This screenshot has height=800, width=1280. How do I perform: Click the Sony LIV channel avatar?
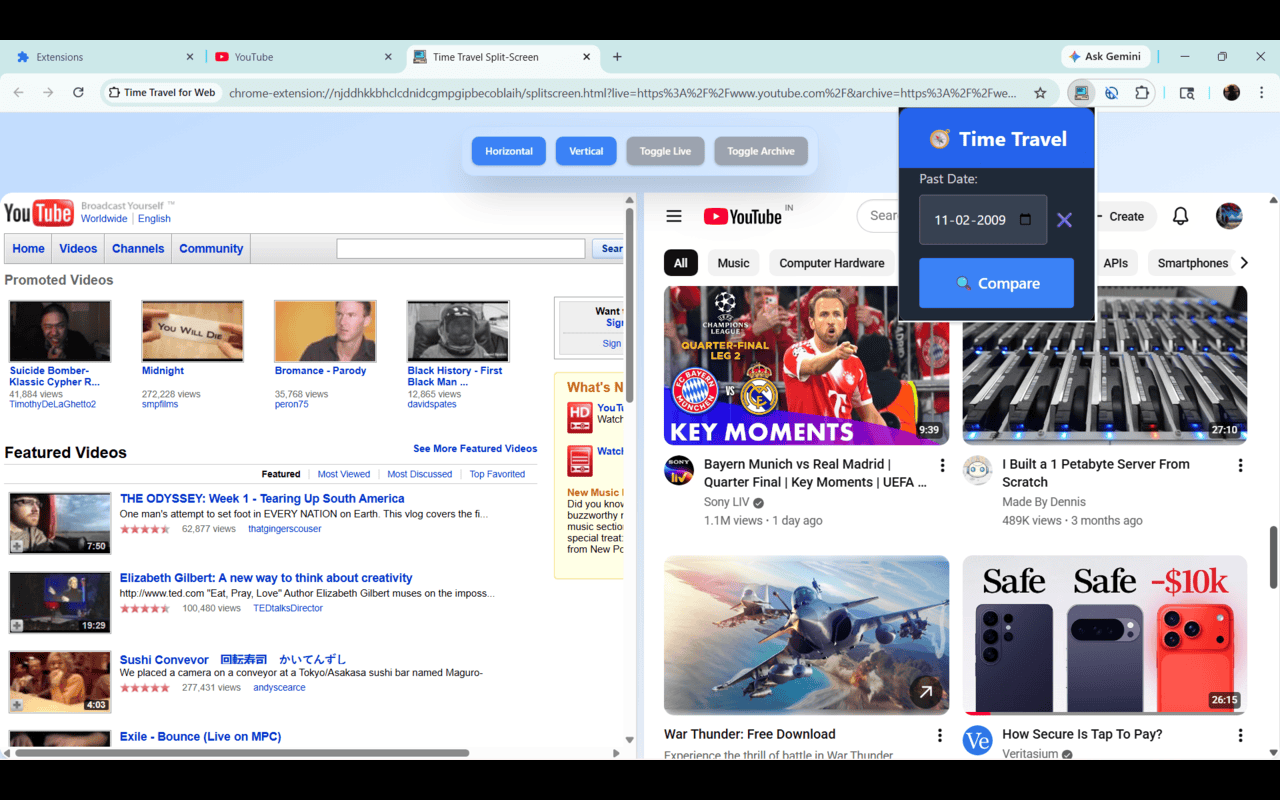tap(679, 471)
